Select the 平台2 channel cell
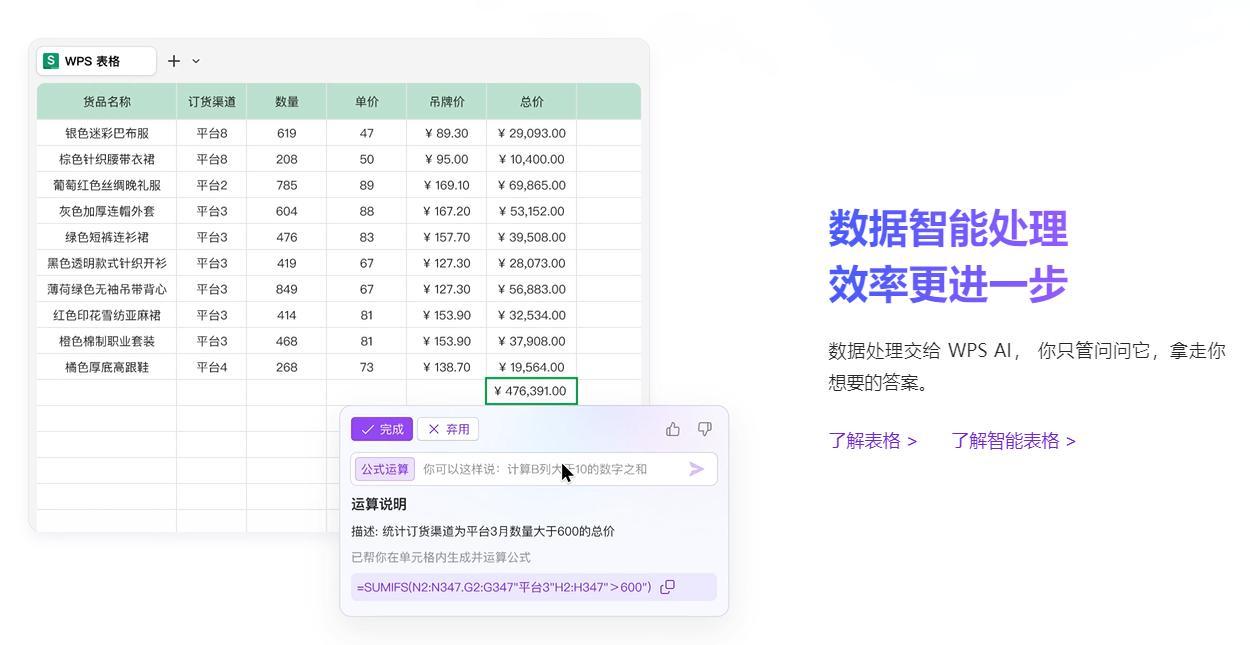 212,185
